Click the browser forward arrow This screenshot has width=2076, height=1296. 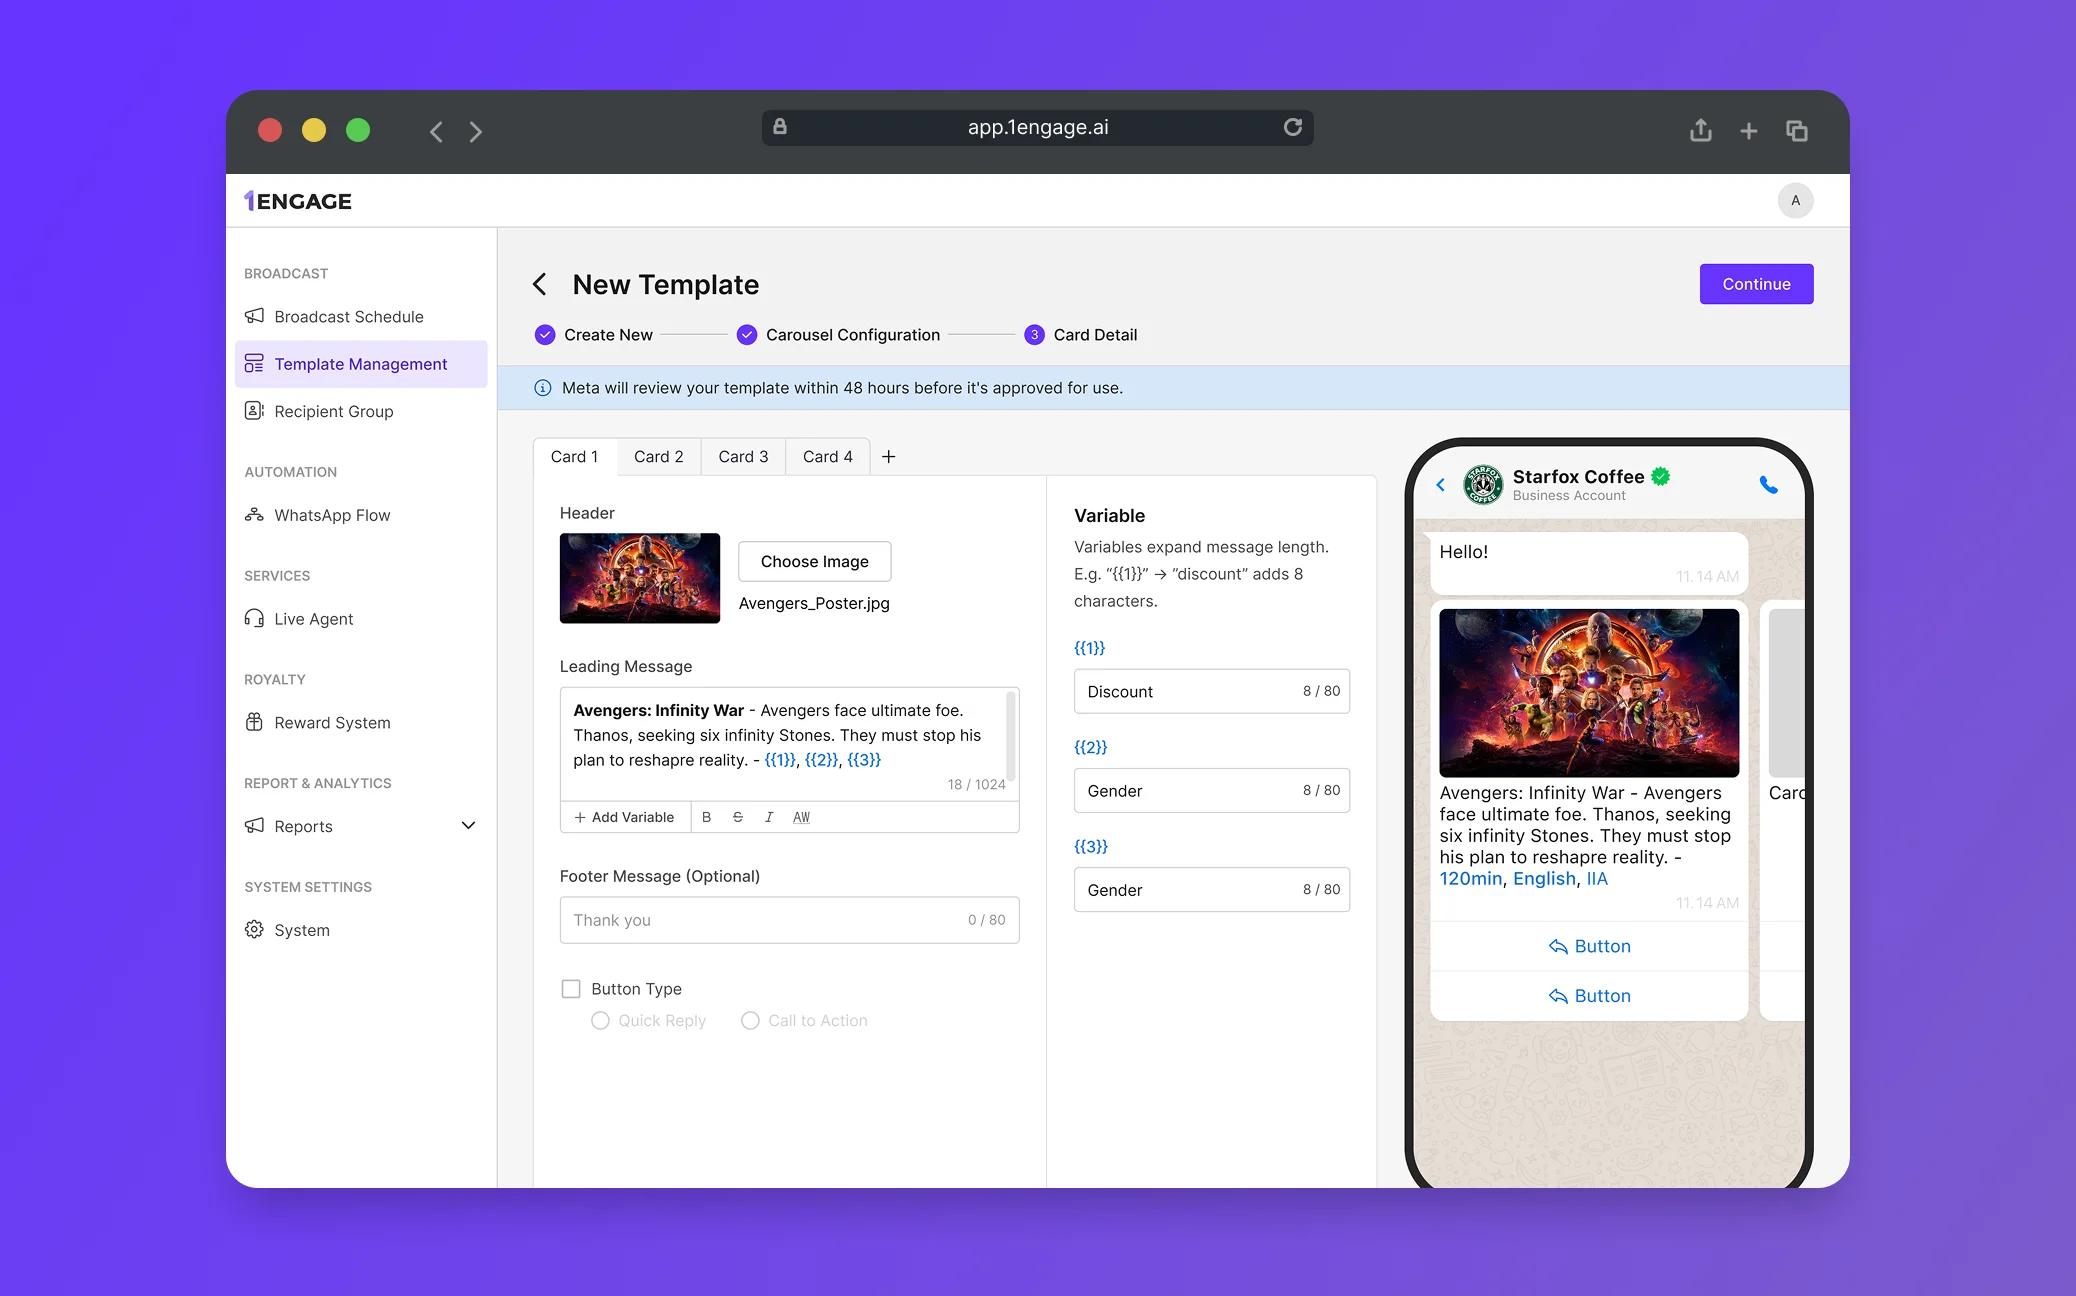(x=476, y=131)
